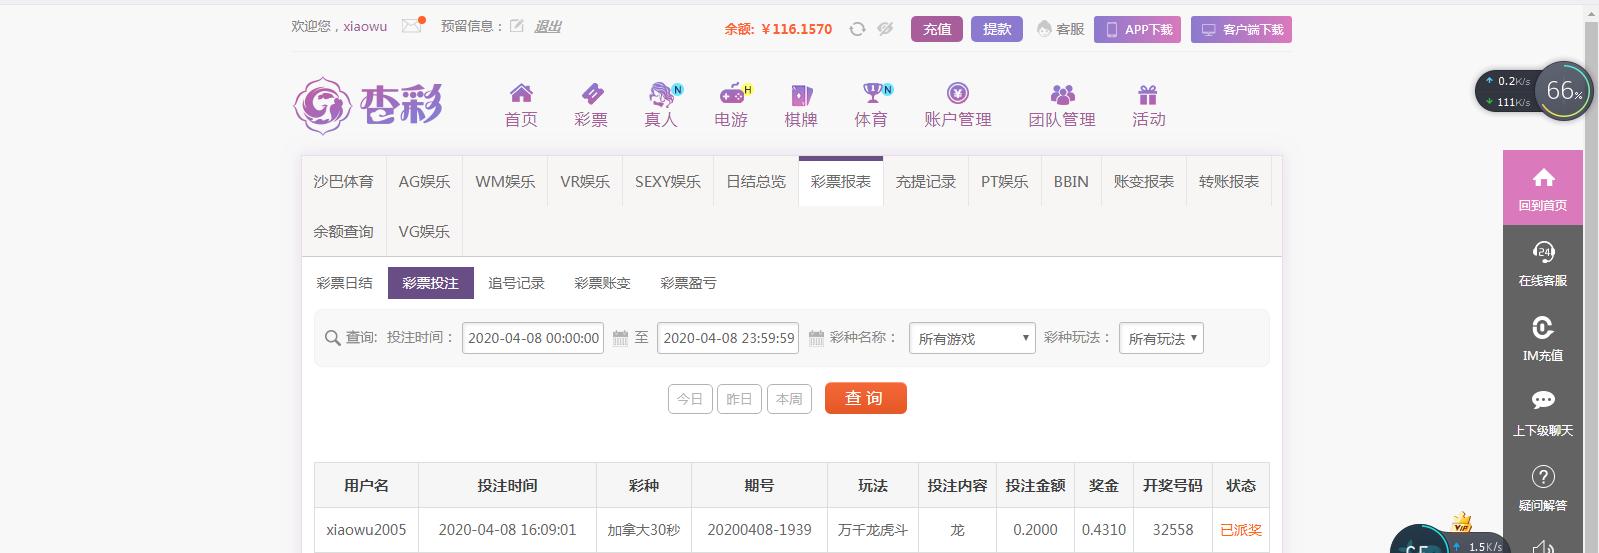
Task: Switch to the WM娱乐 tab
Action: pyautogui.click(x=505, y=181)
